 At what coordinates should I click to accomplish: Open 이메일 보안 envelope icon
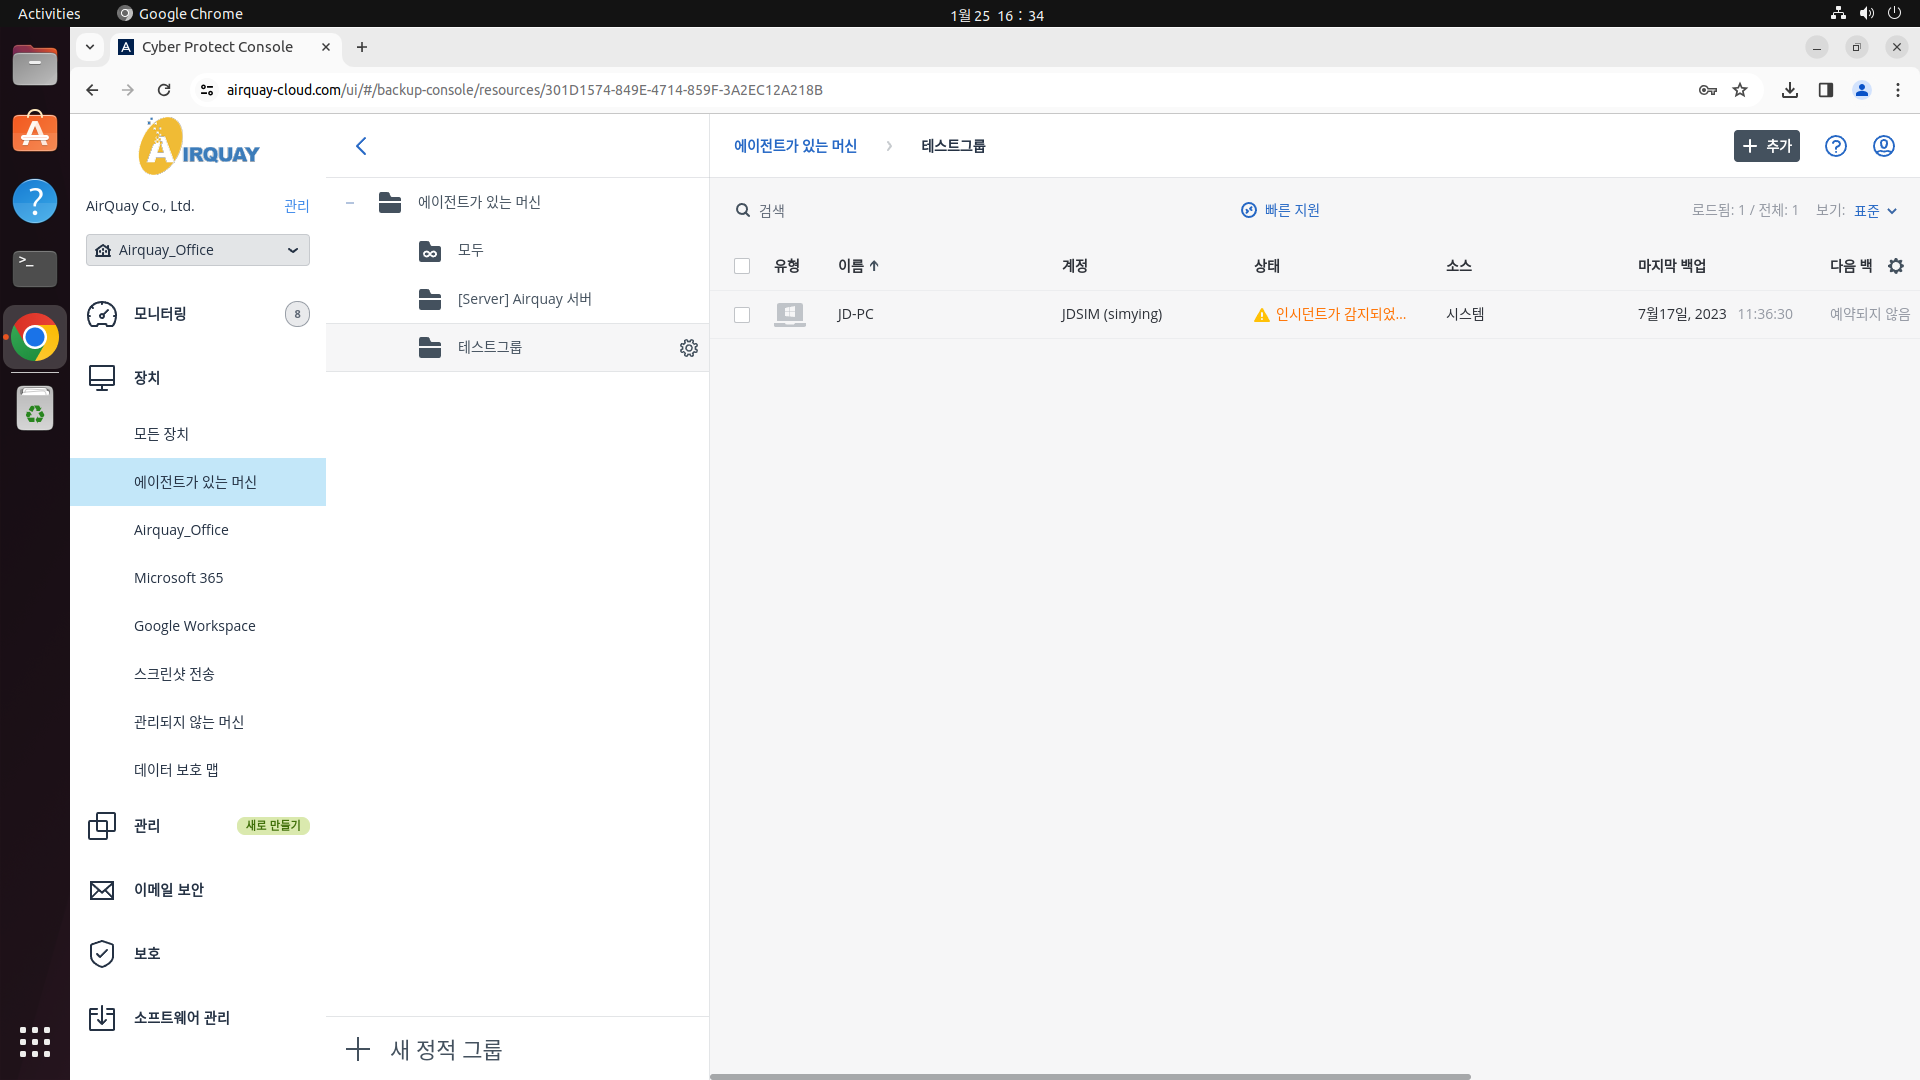102,890
